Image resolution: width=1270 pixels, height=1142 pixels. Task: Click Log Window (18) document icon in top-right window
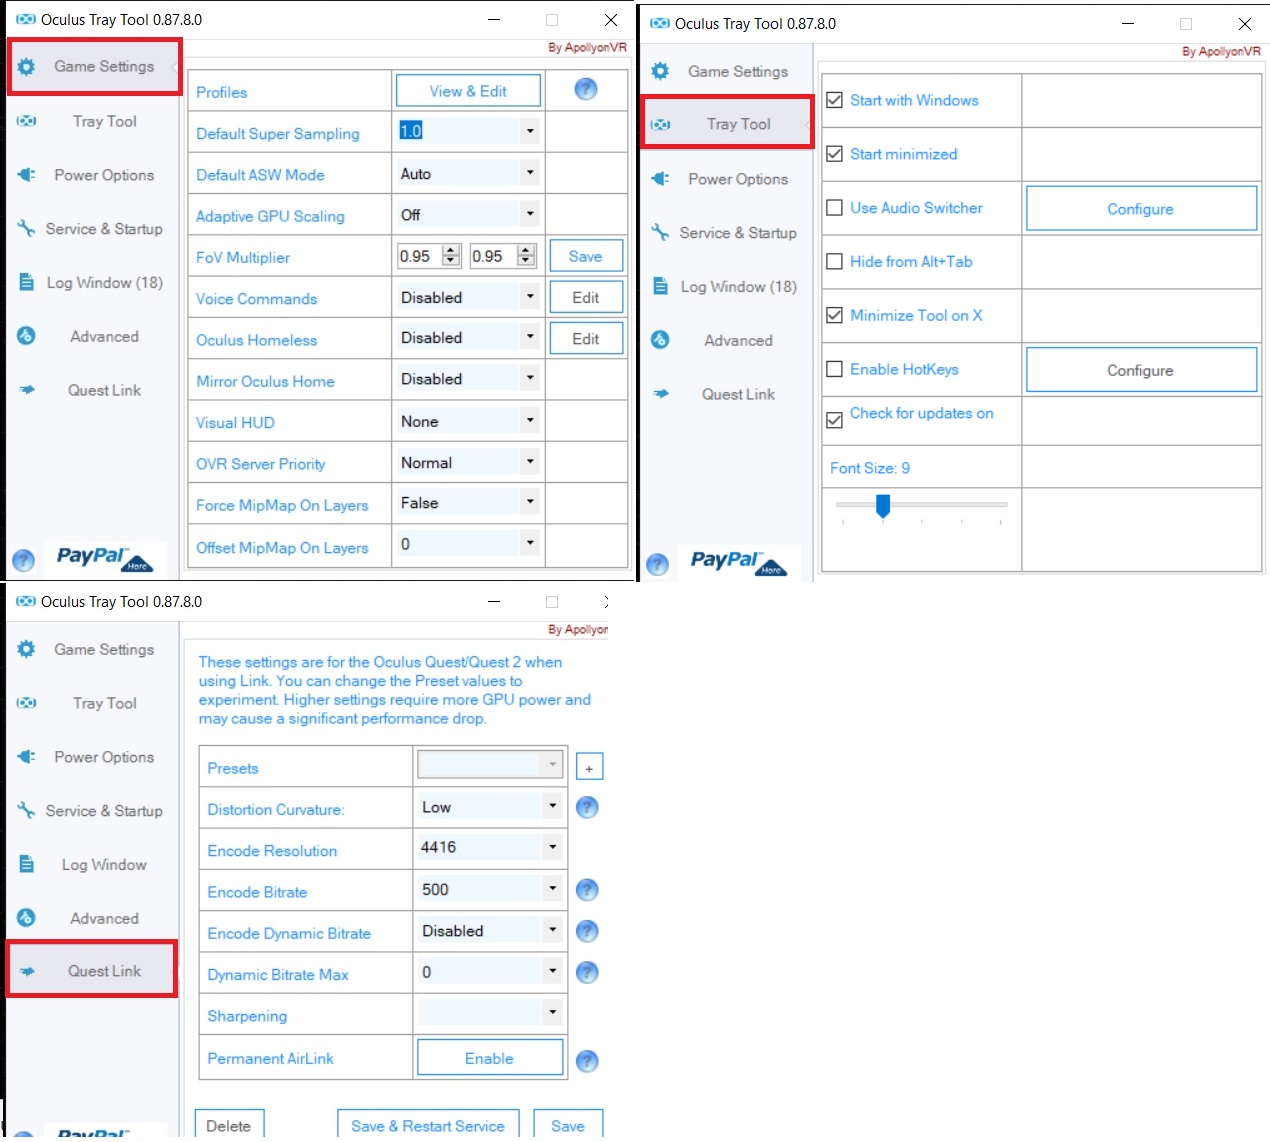click(x=660, y=286)
